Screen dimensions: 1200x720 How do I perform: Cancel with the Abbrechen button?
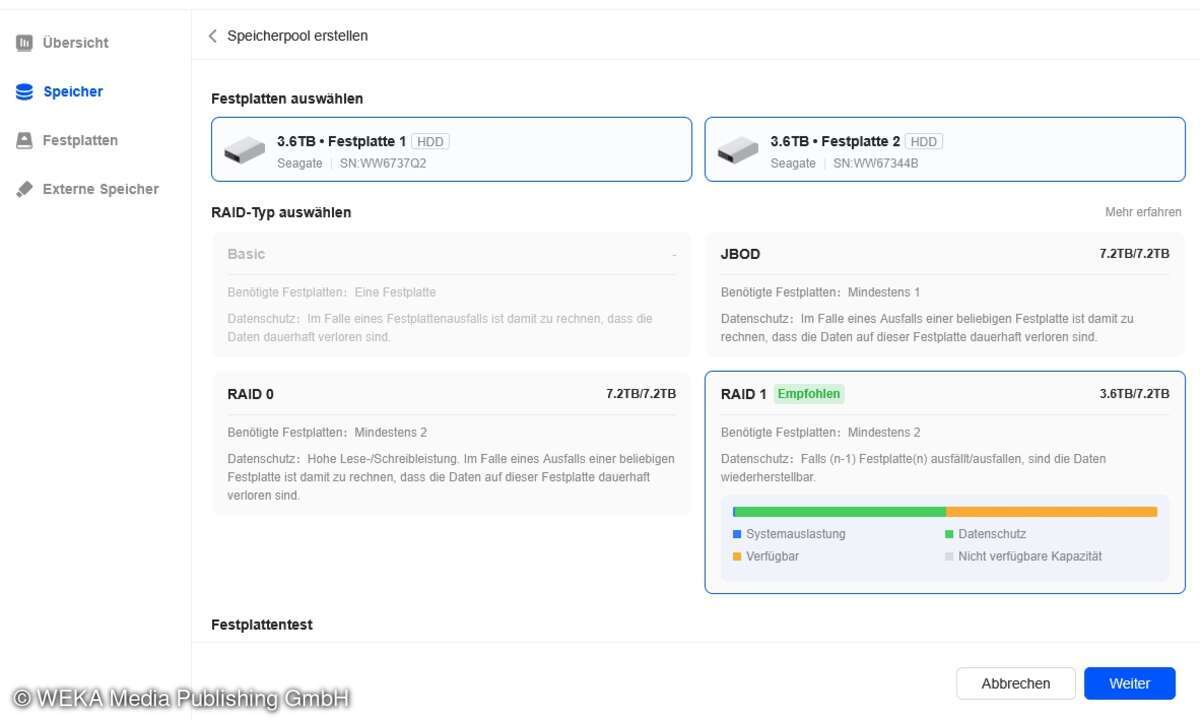pyautogui.click(x=1015, y=684)
